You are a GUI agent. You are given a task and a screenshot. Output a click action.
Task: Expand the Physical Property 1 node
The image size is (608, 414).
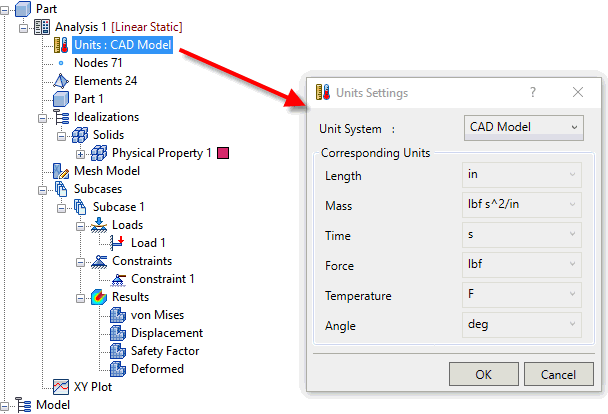click(81, 153)
